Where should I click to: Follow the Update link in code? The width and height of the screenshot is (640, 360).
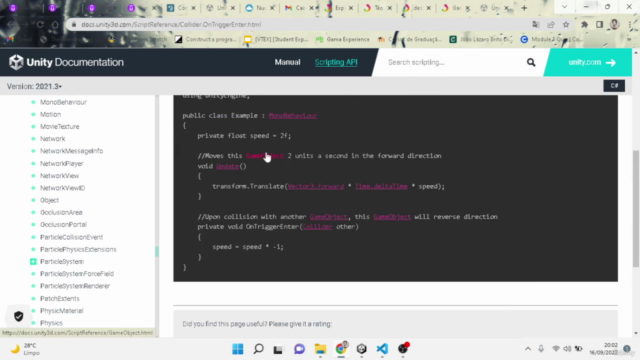227,166
